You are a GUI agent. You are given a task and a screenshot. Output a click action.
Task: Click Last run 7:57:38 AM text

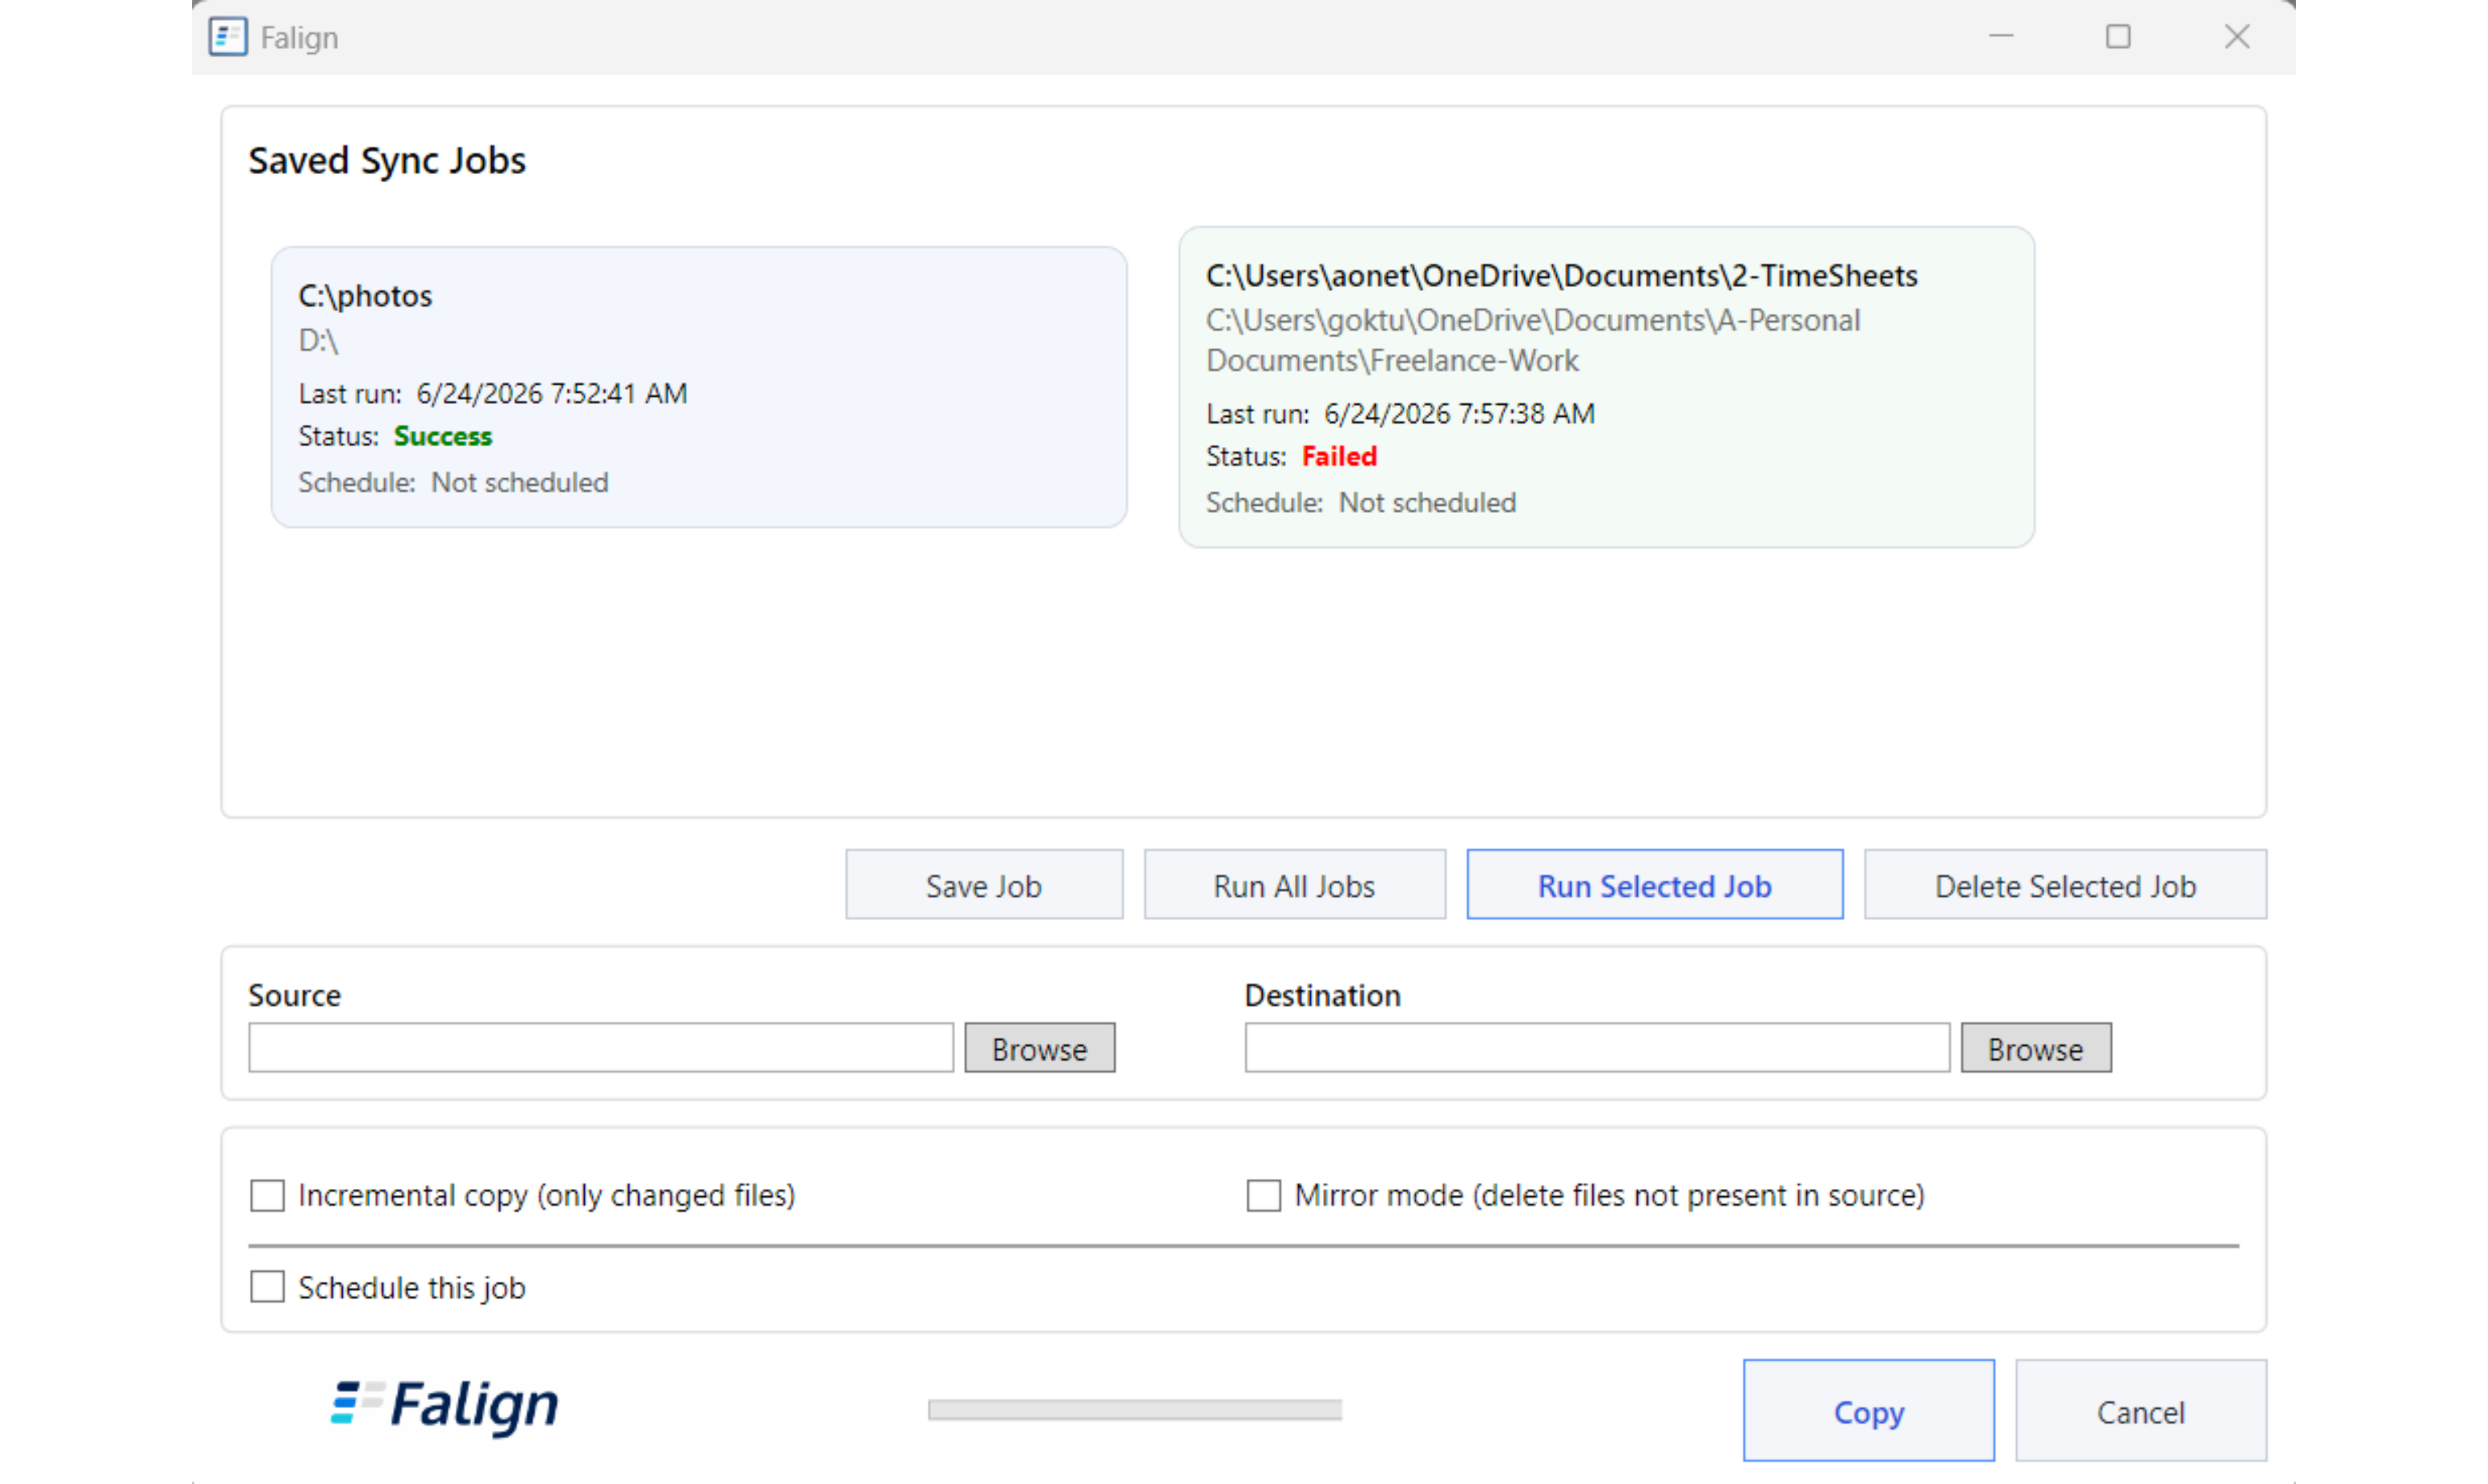(x=1400, y=414)
